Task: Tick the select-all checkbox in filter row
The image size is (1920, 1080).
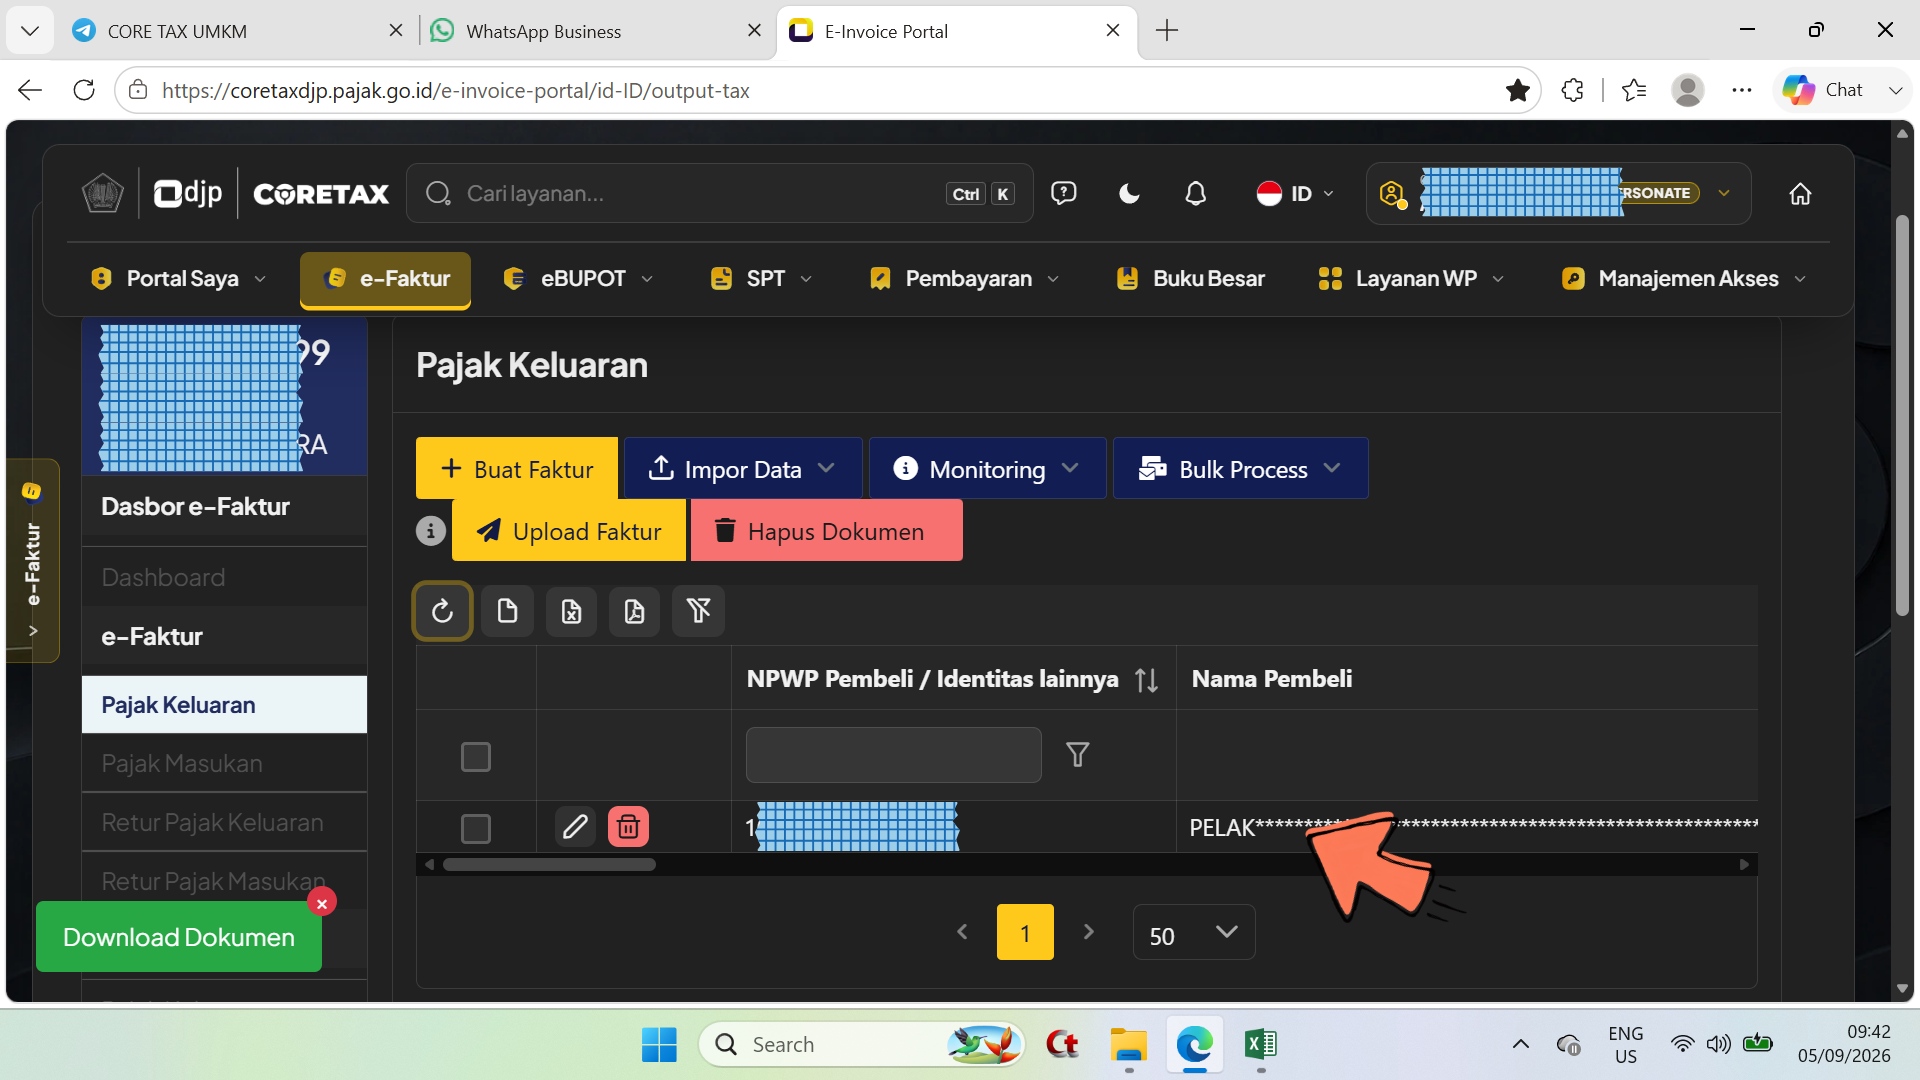Action: (476, 757)
